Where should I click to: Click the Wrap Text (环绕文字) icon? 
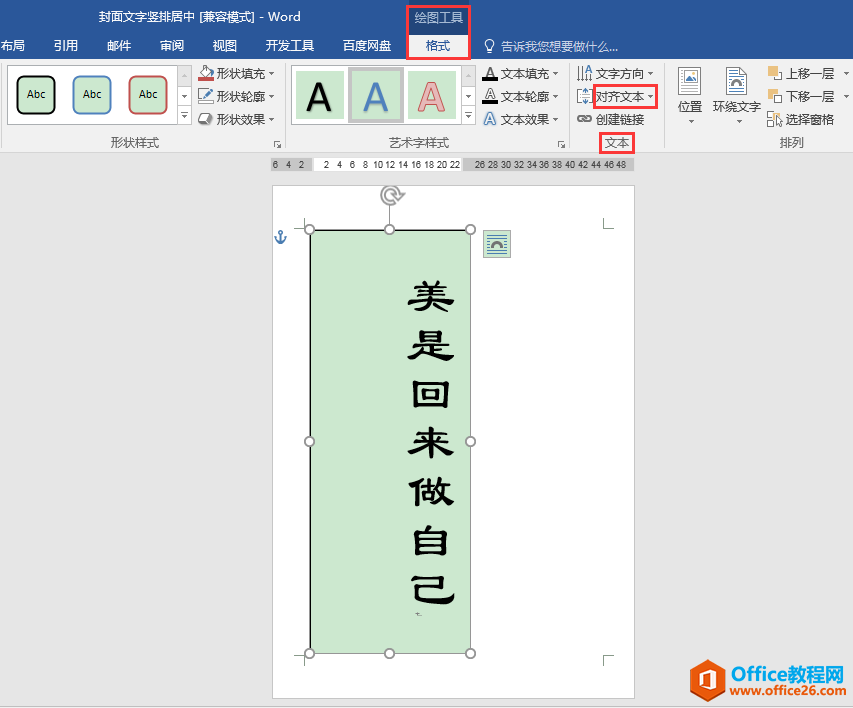[x=736, y=82]
